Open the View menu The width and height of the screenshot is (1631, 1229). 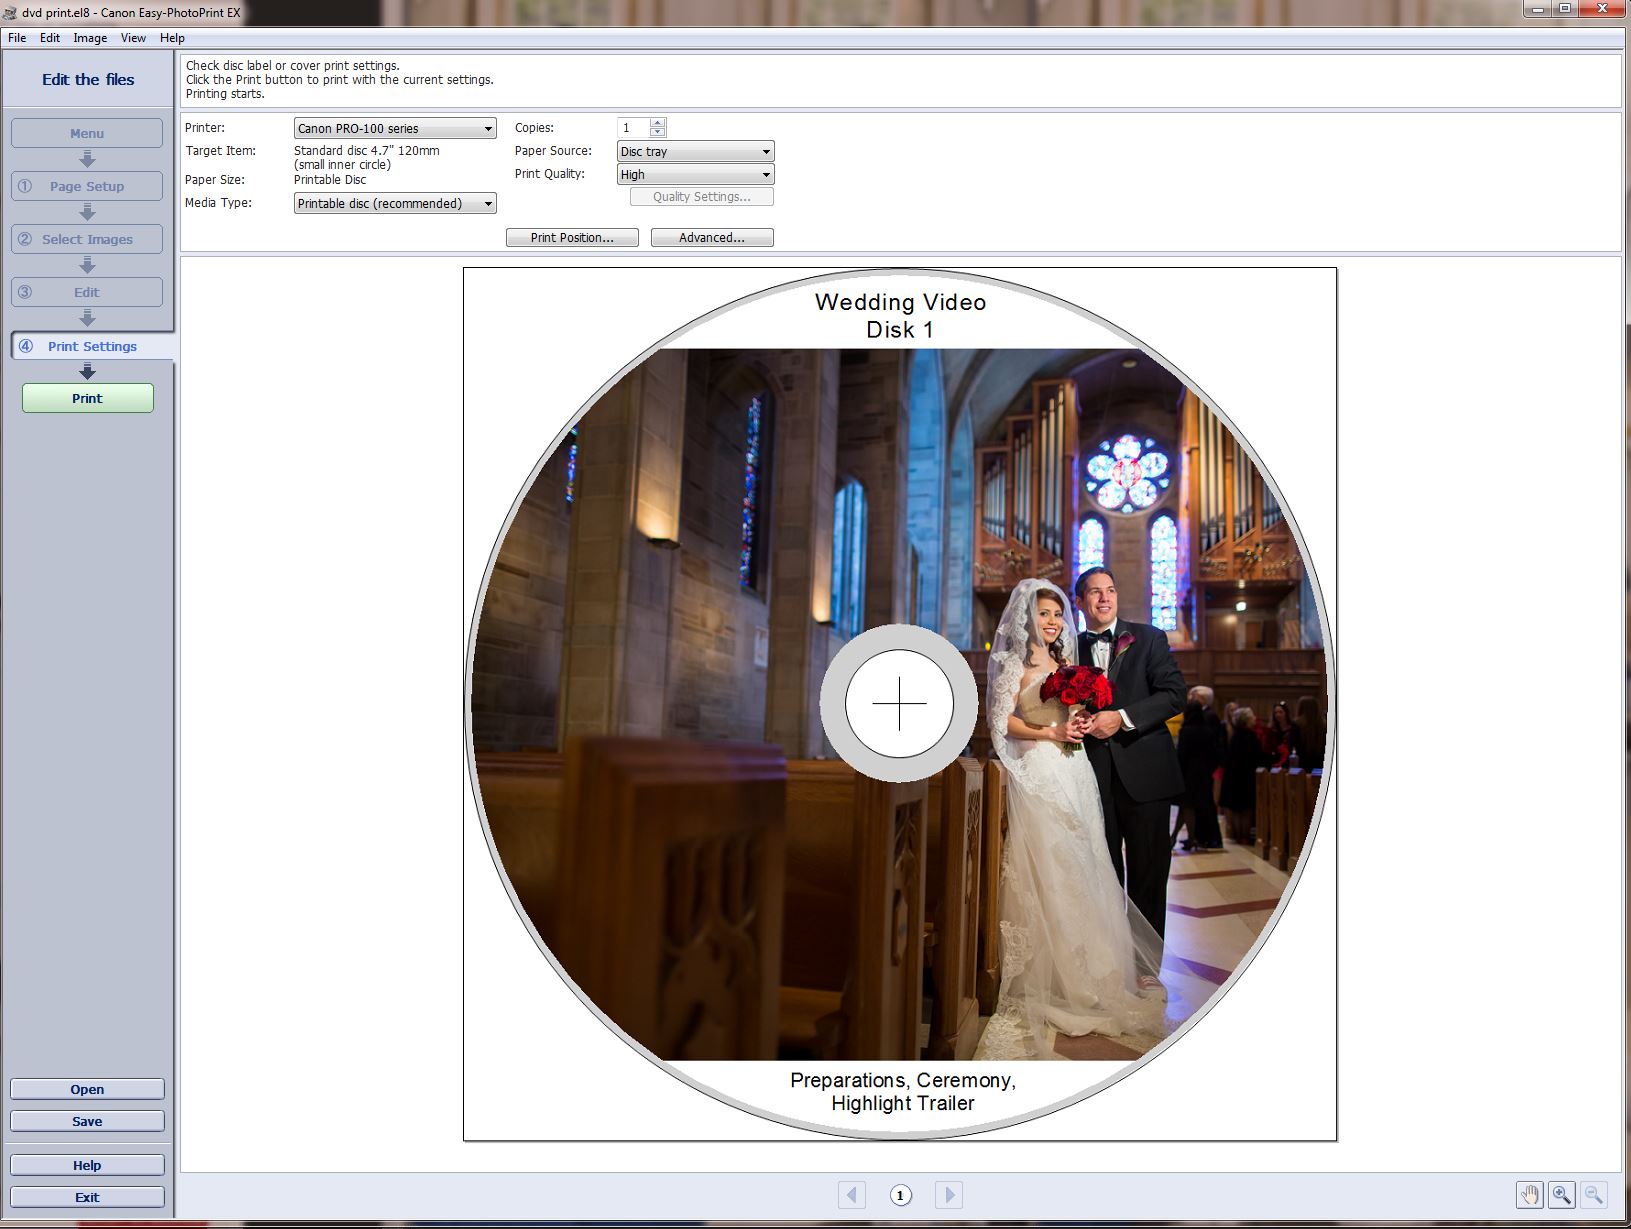pyautogui.click(x=132, y=37)
